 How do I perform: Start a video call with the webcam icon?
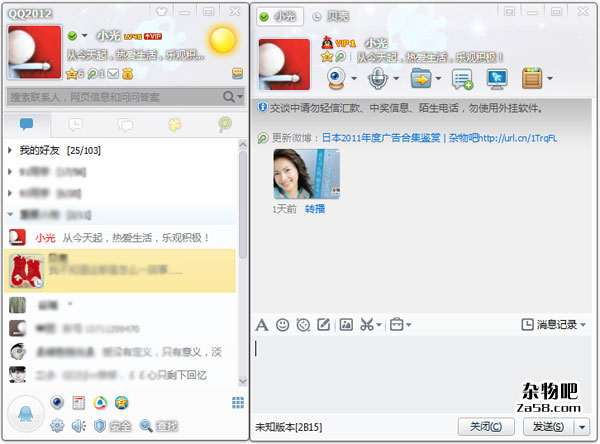click(337, 78)
